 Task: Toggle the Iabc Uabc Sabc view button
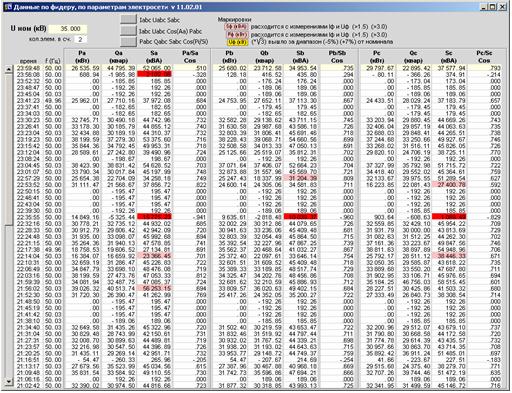128,19
